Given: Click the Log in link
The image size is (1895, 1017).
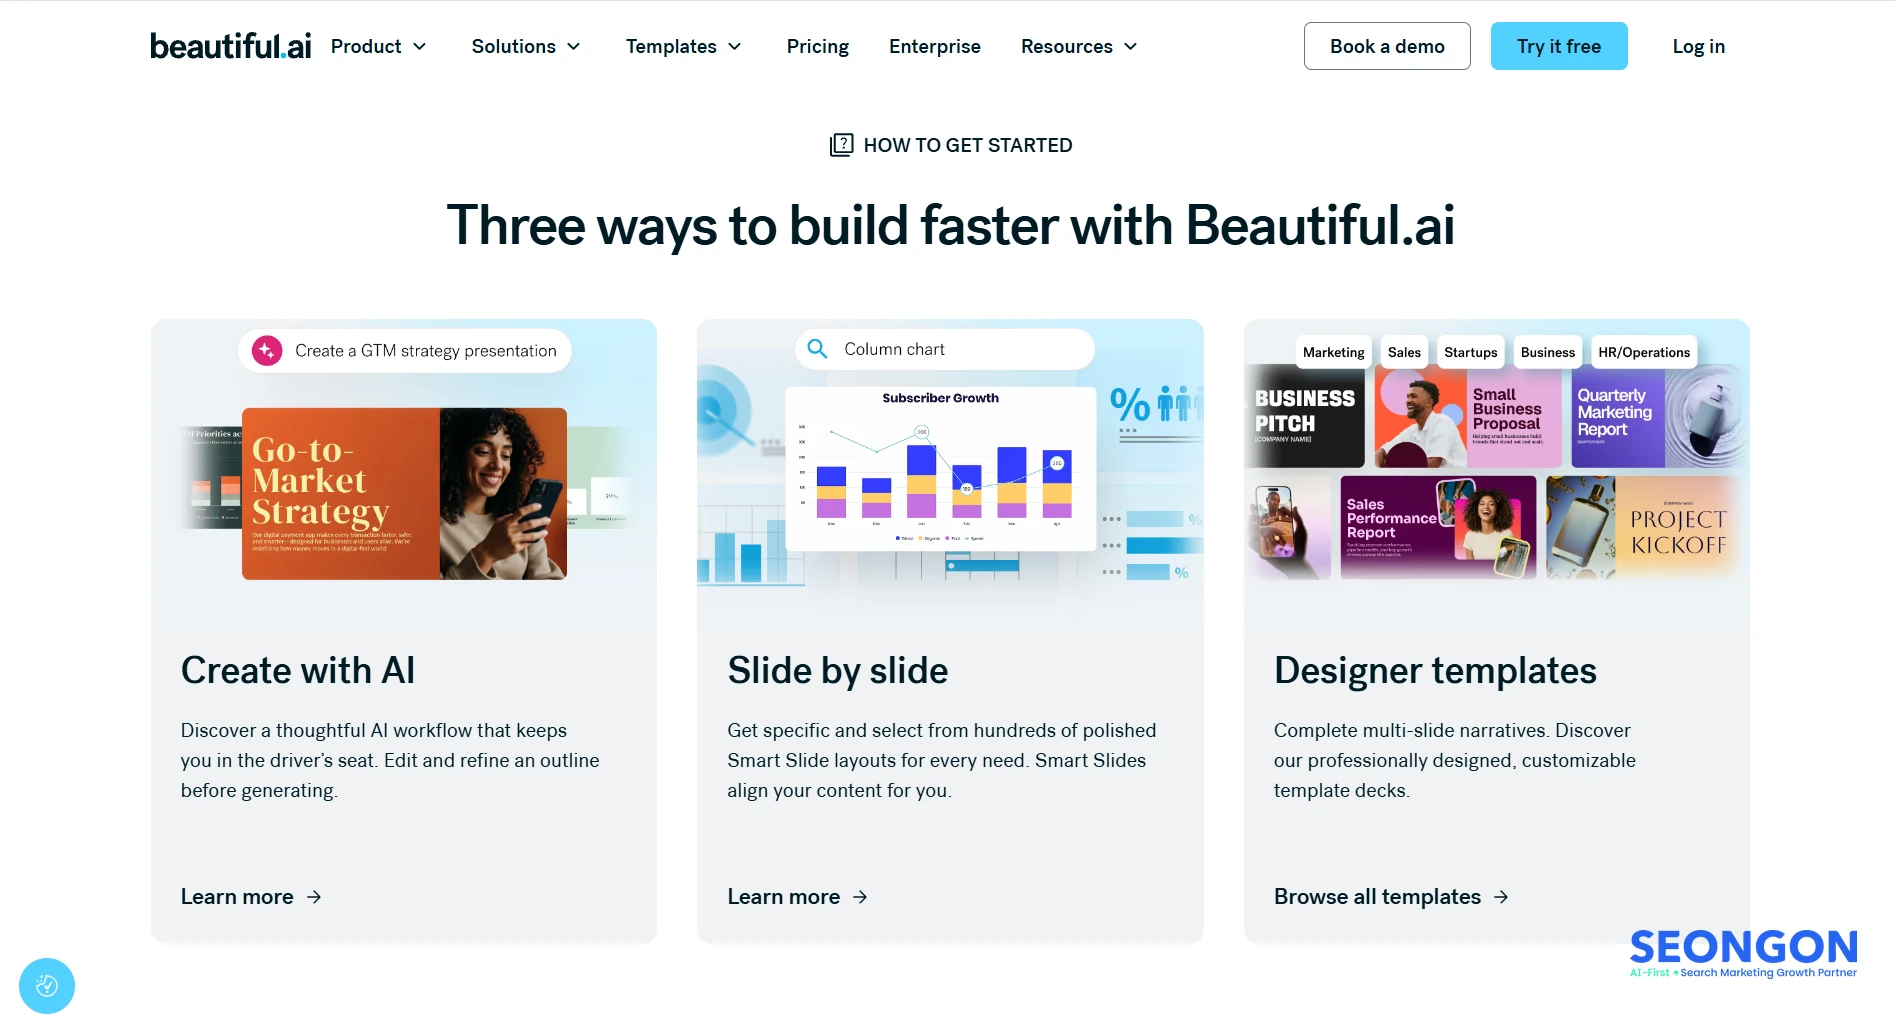Looking at the screenshot, I should coord(1698,46).
